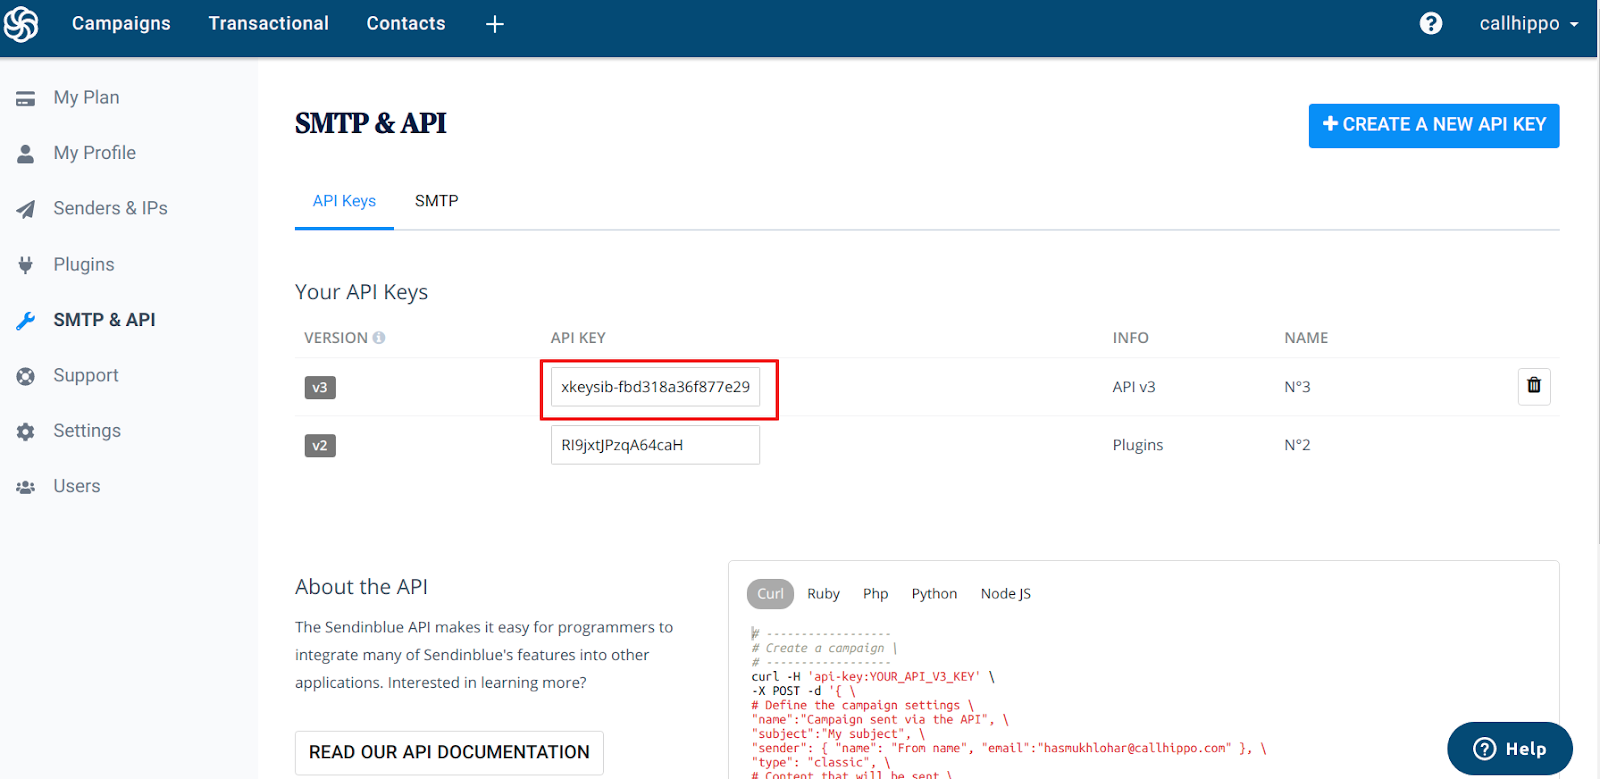Open SMTP & API section
Viewport: 1600px width, 779px height.
click(104, 320)
